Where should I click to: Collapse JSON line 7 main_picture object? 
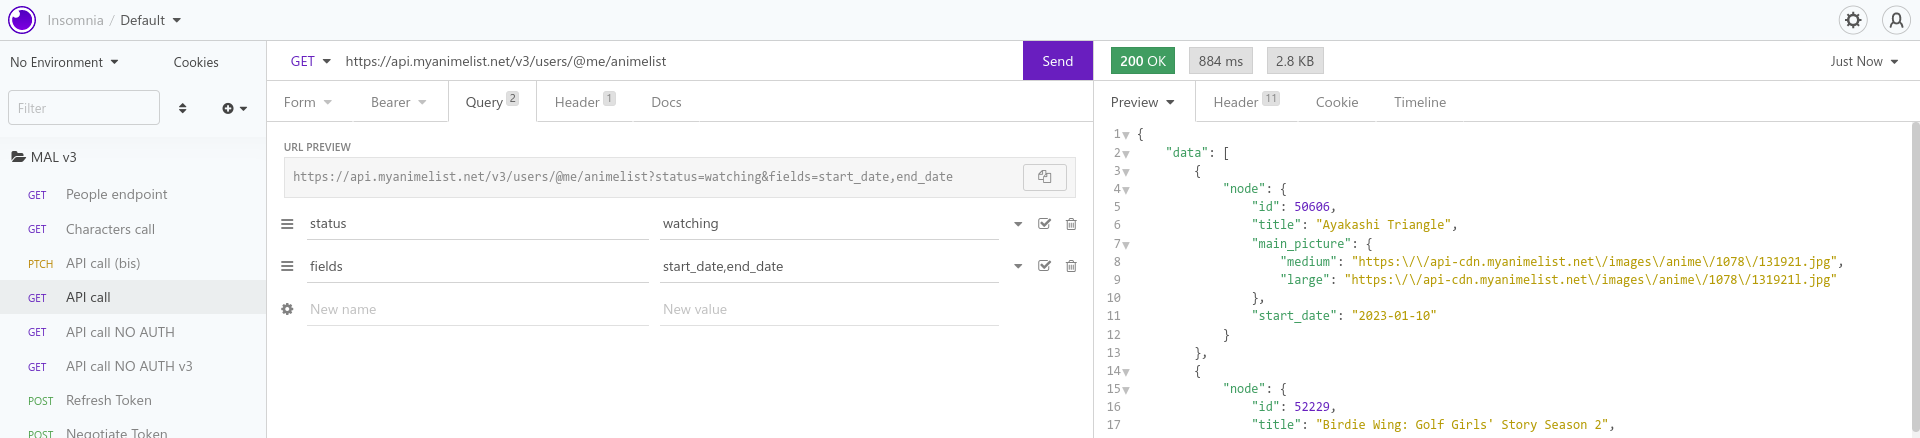coord(1126,245)
